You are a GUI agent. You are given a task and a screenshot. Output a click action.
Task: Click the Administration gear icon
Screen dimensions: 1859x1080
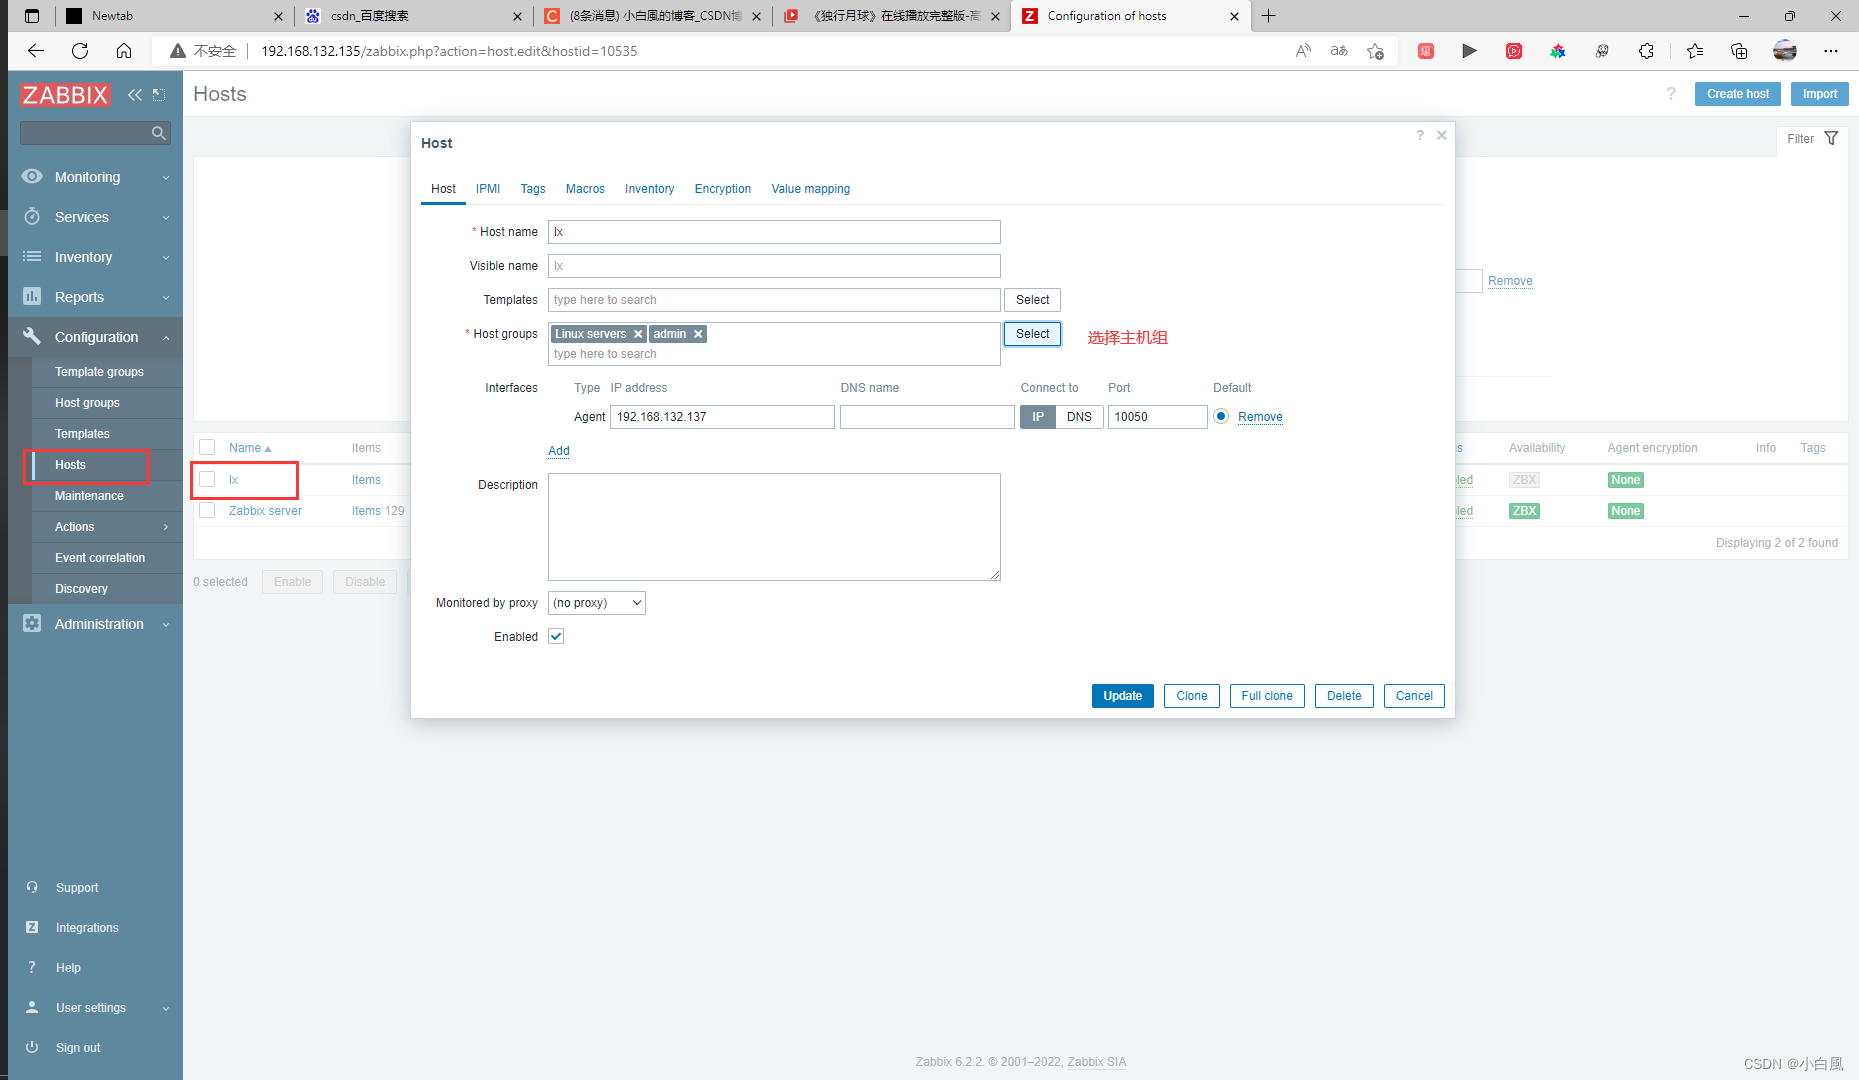32,624
